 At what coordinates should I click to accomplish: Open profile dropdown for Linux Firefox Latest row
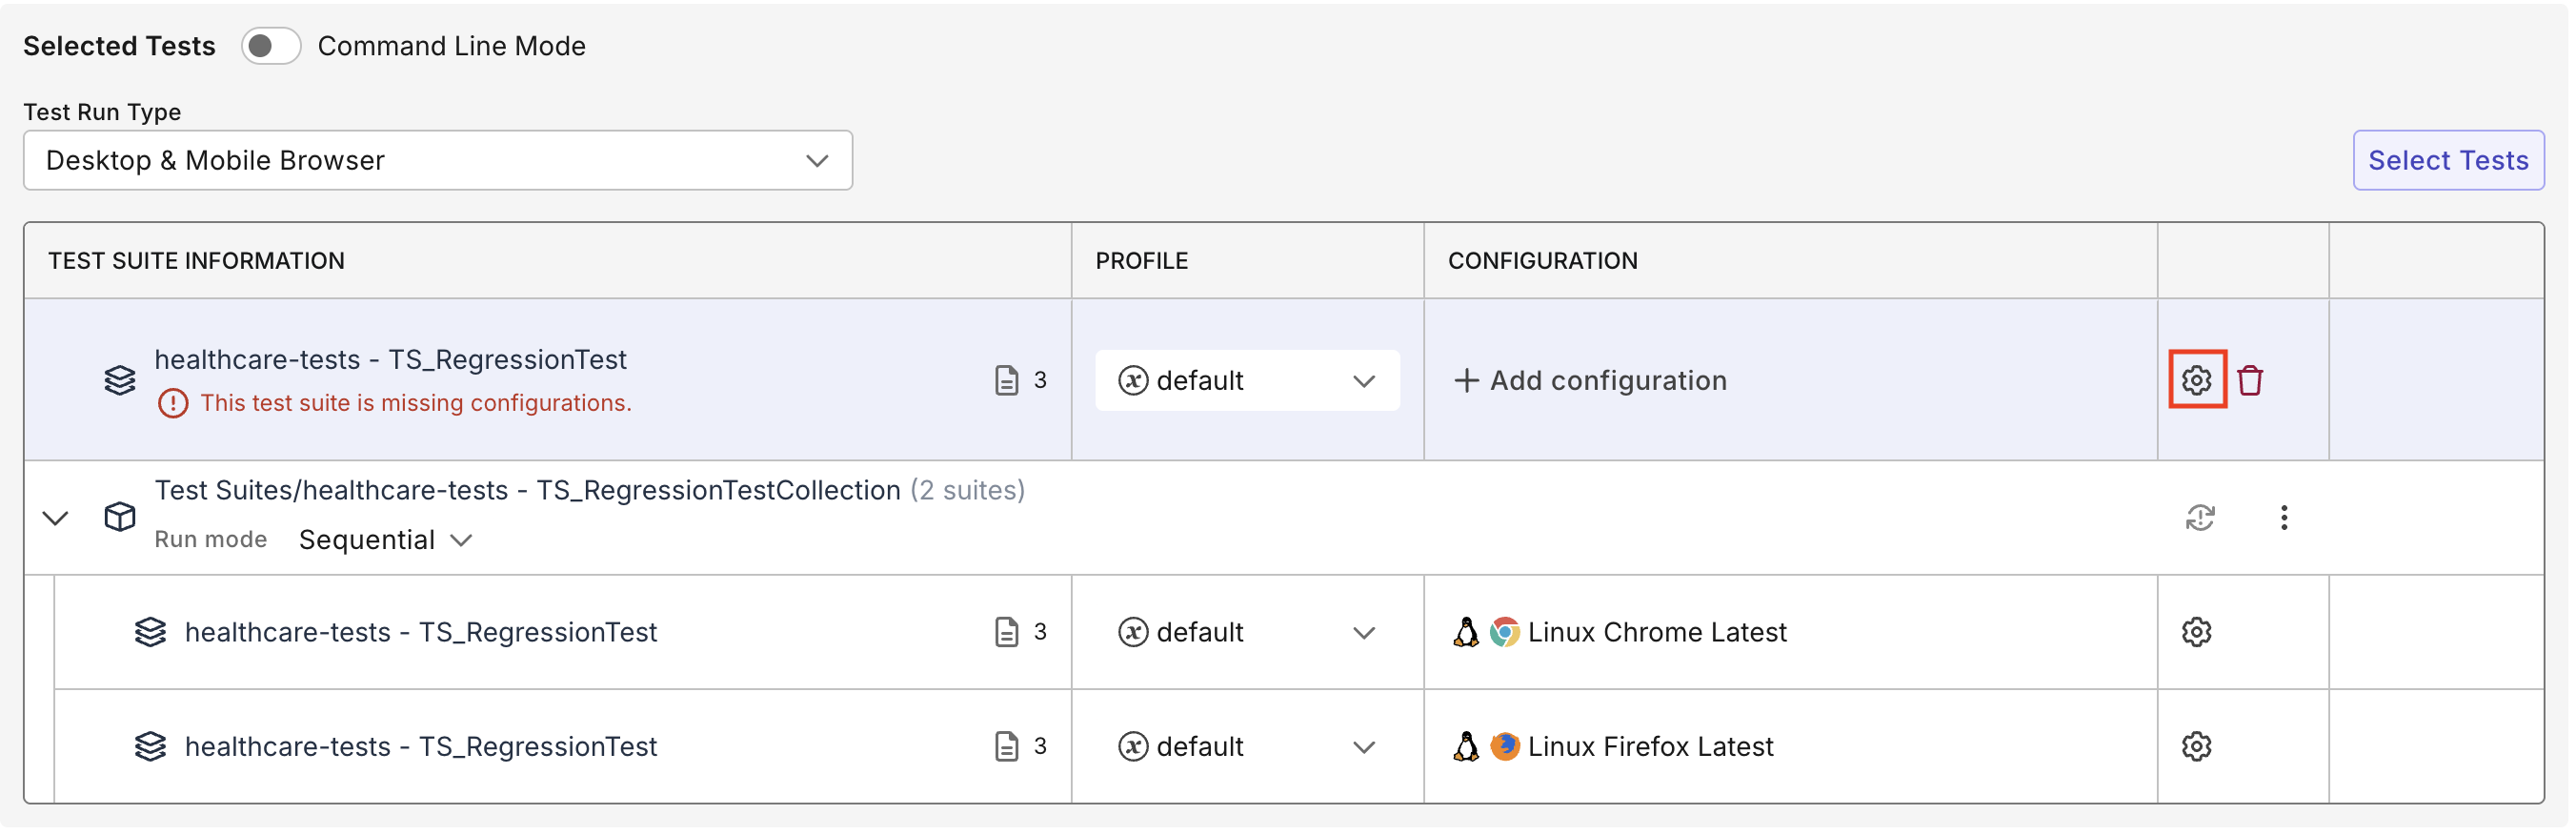(1247, 747)
